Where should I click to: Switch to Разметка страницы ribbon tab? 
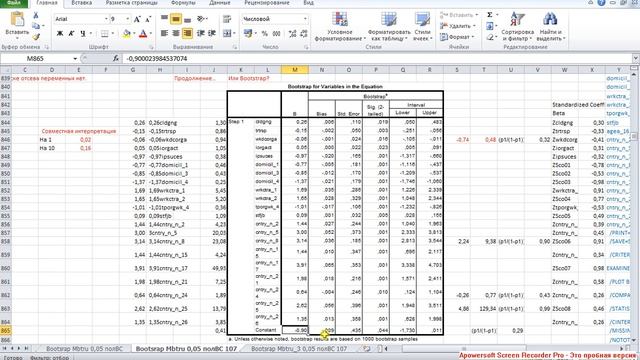coord(131,3)
